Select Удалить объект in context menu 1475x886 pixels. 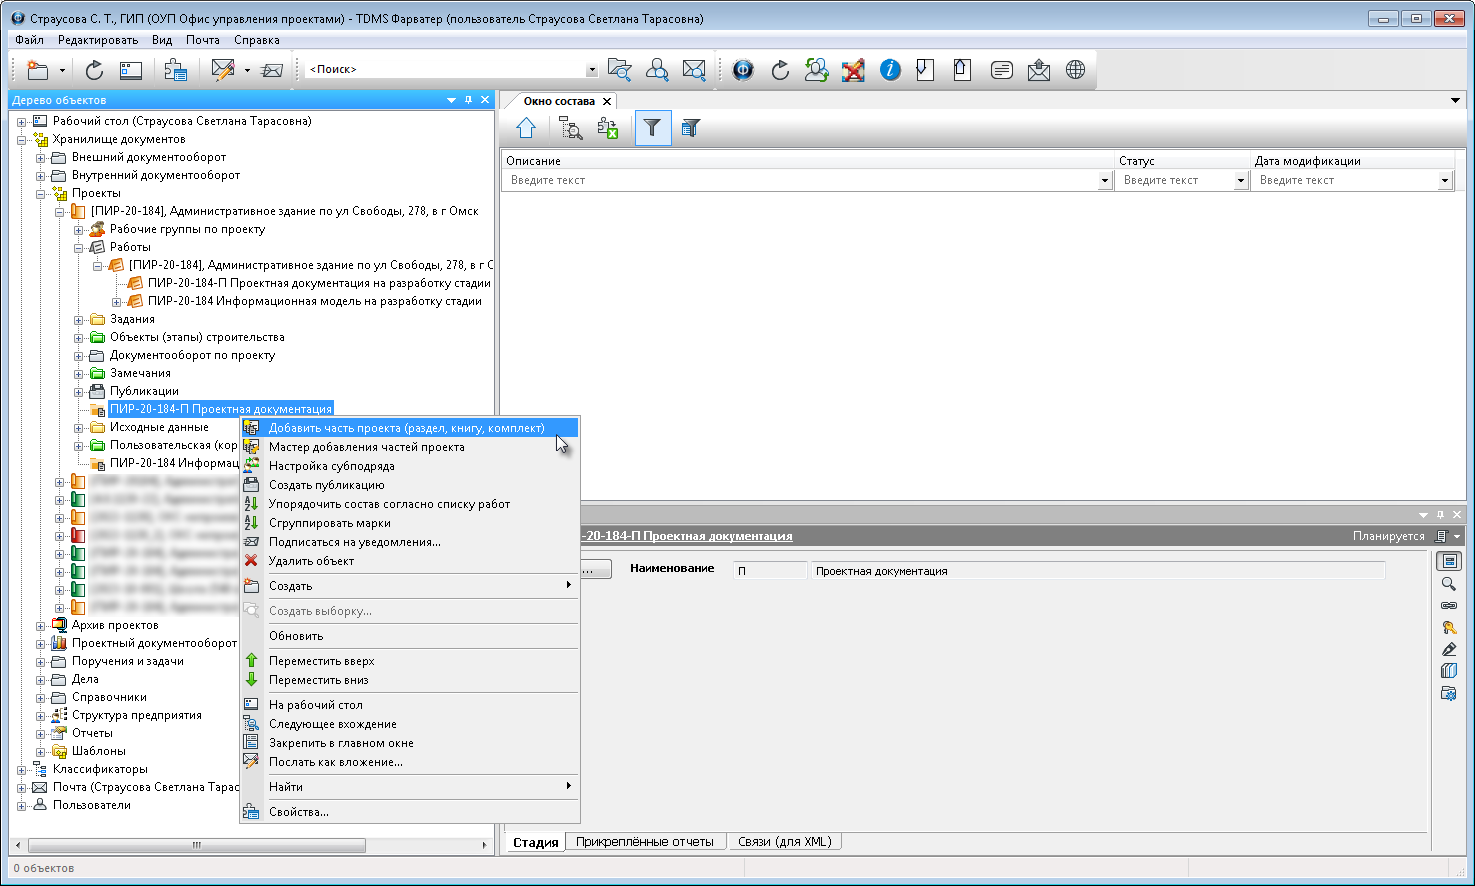410,561
